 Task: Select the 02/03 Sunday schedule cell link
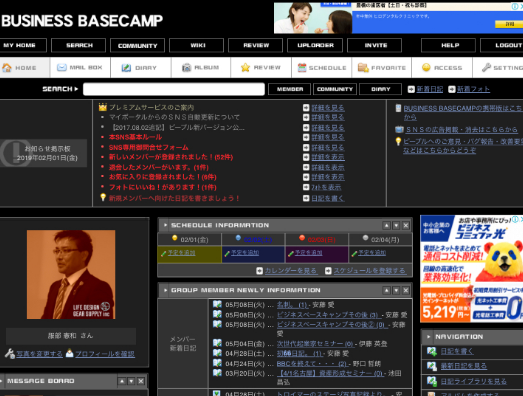(309, 253)
